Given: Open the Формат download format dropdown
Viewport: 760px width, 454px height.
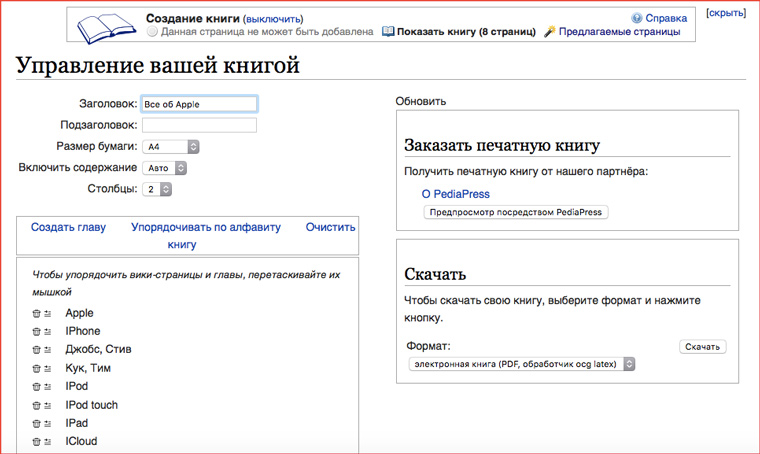Looking at the screenshot, I should [522, 364].
